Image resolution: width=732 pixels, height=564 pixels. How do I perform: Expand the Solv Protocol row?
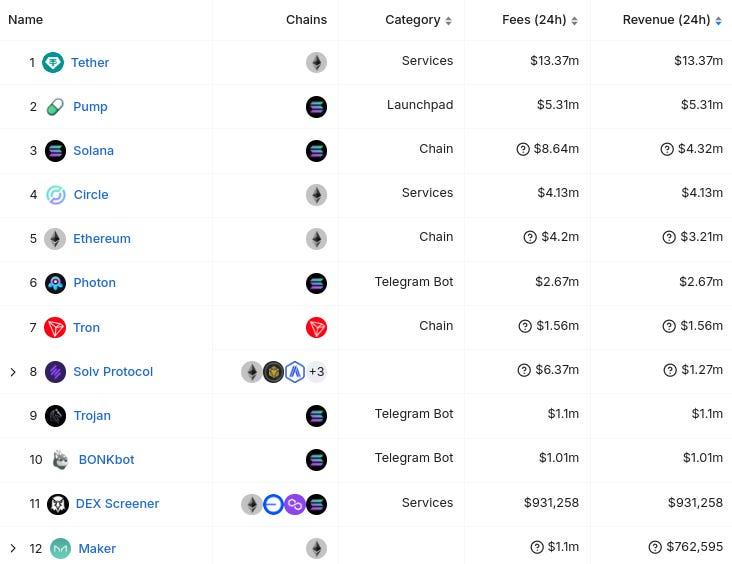[13, 372]
